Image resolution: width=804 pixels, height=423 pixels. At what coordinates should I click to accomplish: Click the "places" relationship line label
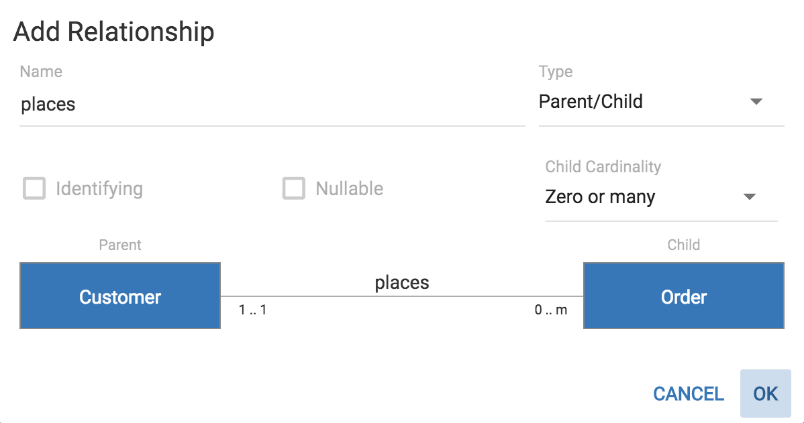click(x=402, y=283)
